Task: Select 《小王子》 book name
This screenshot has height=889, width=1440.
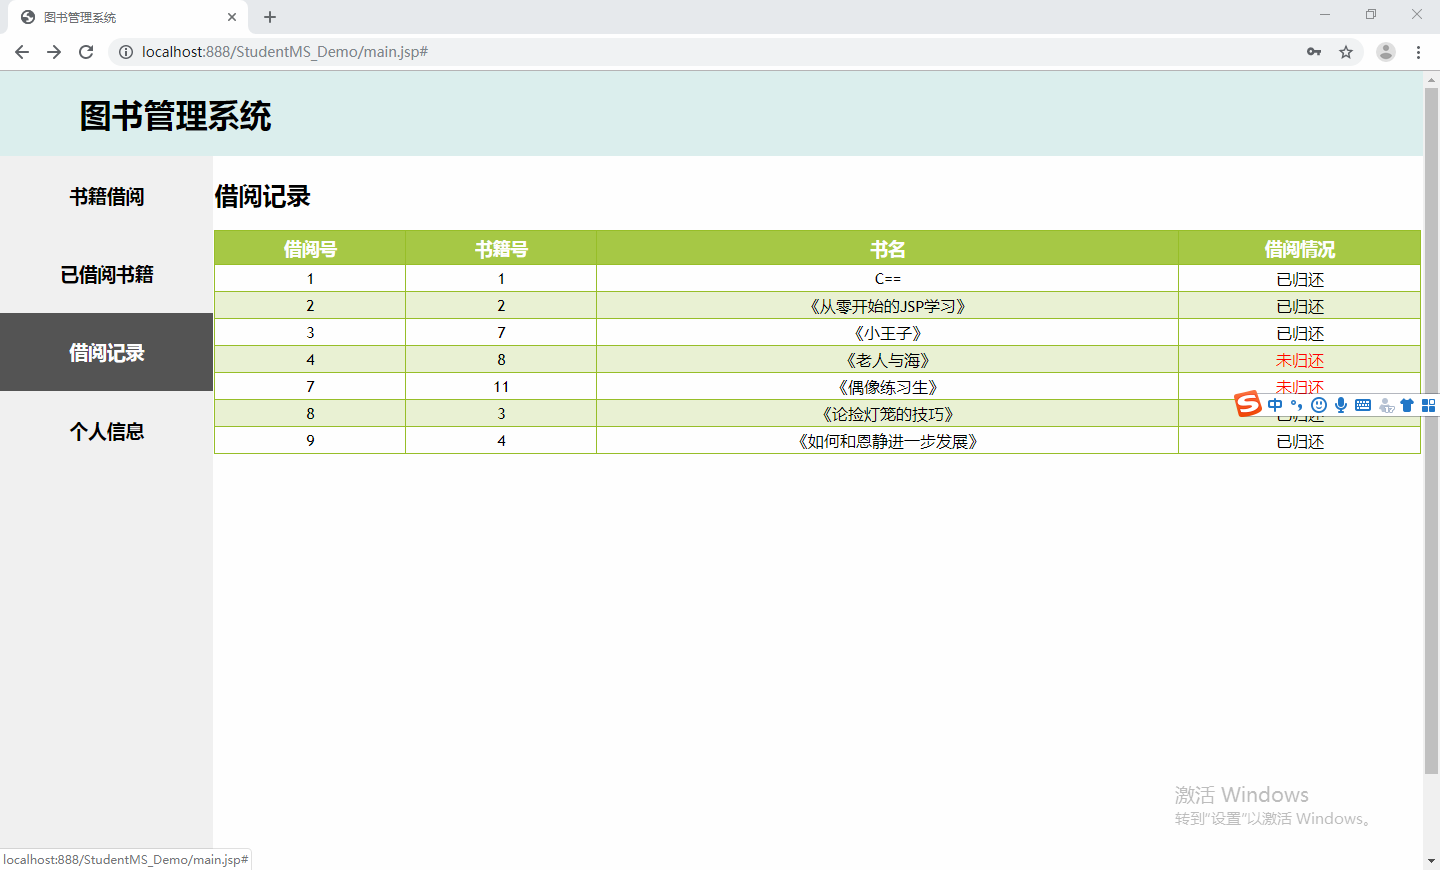Action: 888,333
